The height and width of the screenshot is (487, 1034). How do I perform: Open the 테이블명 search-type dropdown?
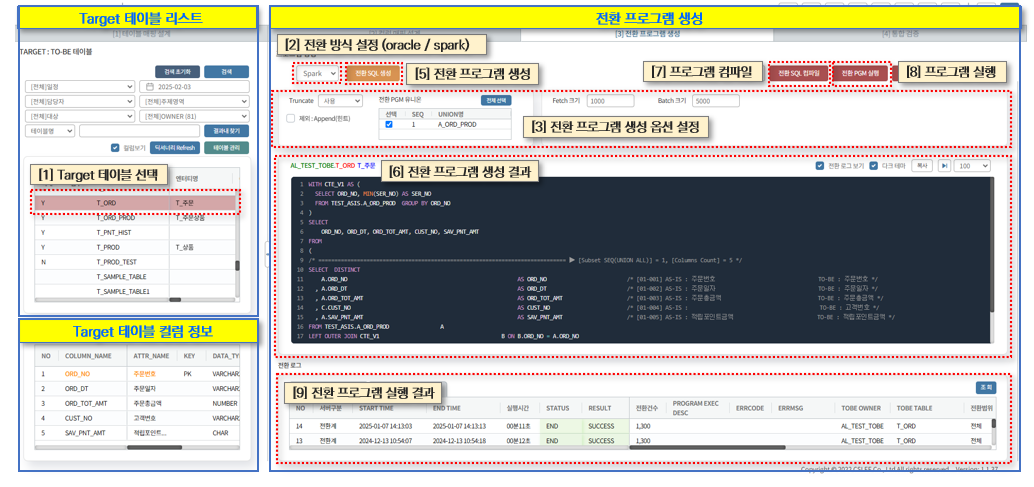pos(50,131)
